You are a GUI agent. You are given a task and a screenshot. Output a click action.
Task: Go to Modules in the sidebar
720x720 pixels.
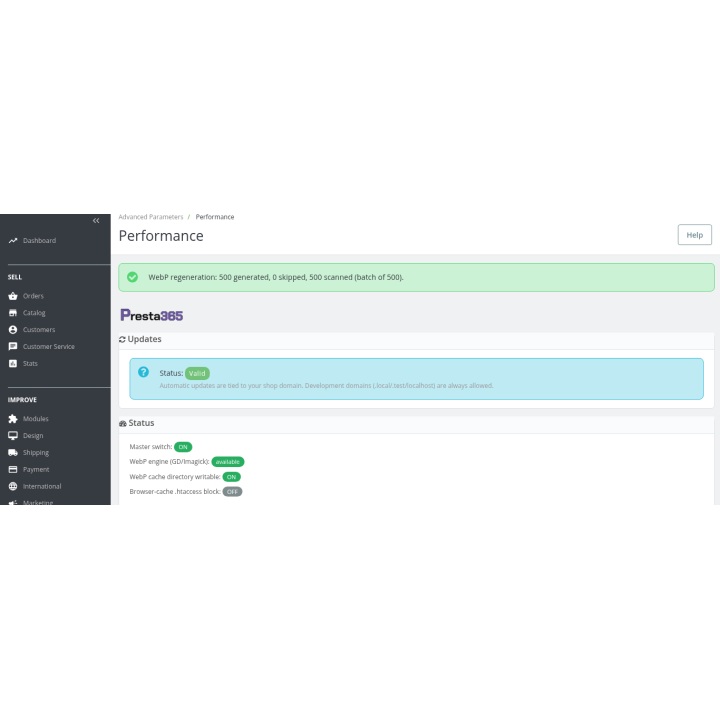[36, 419]
